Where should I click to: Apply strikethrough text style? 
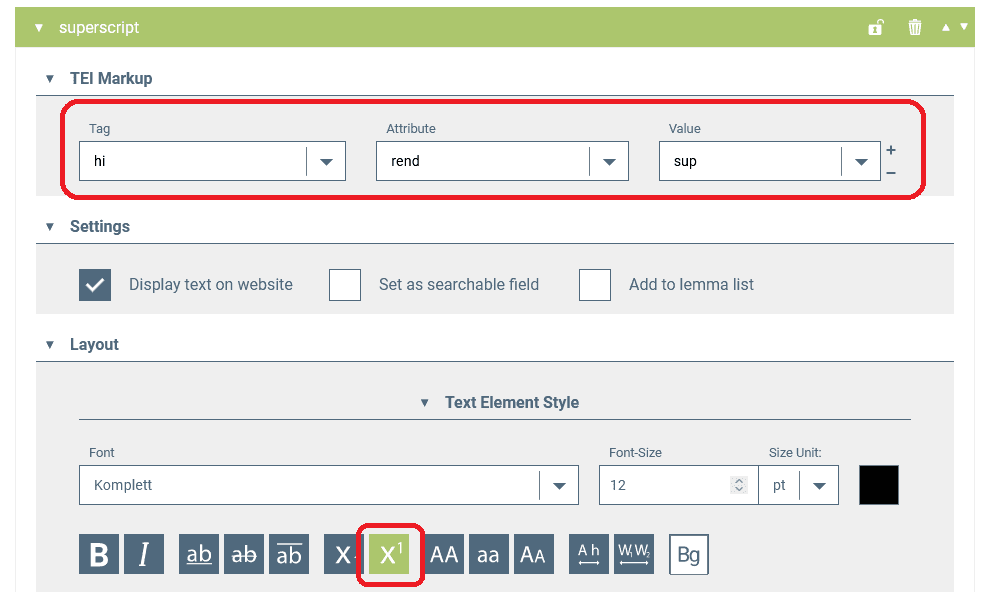(244, 554)
